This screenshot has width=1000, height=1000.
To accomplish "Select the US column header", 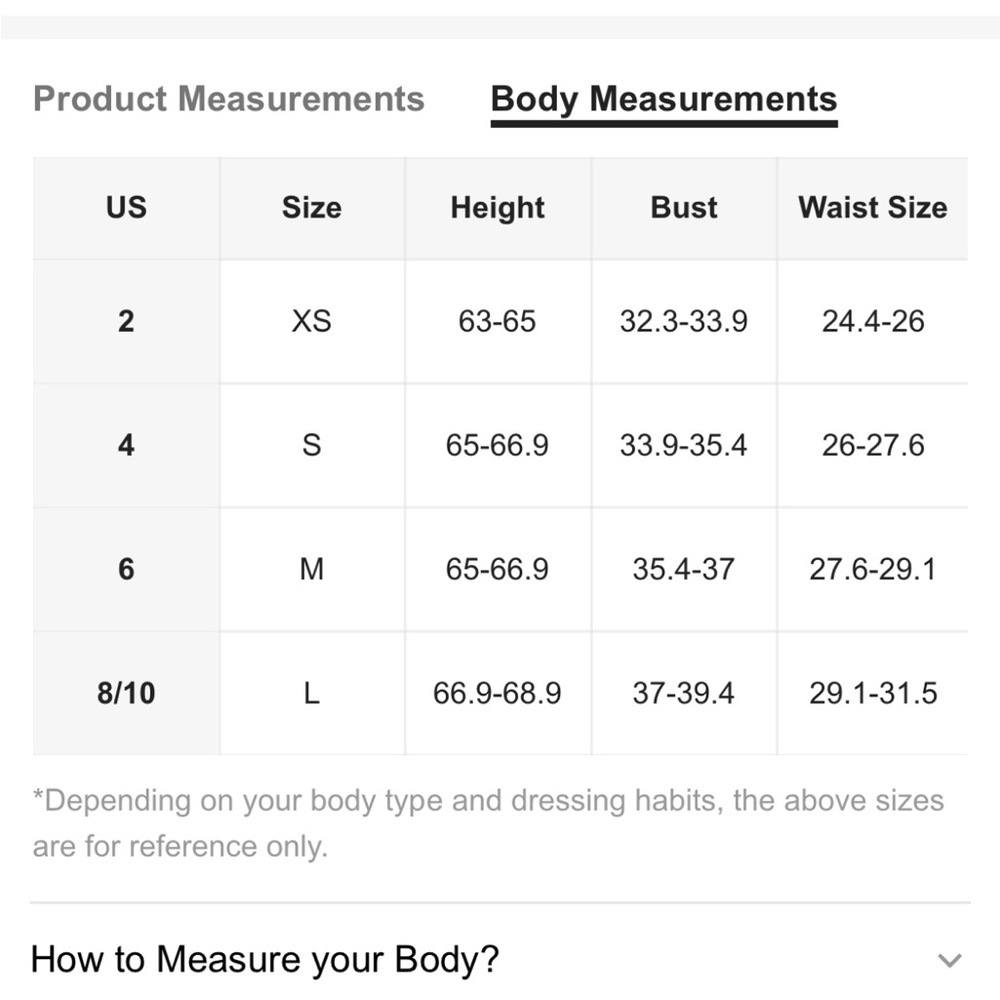I will click(126, 208).
